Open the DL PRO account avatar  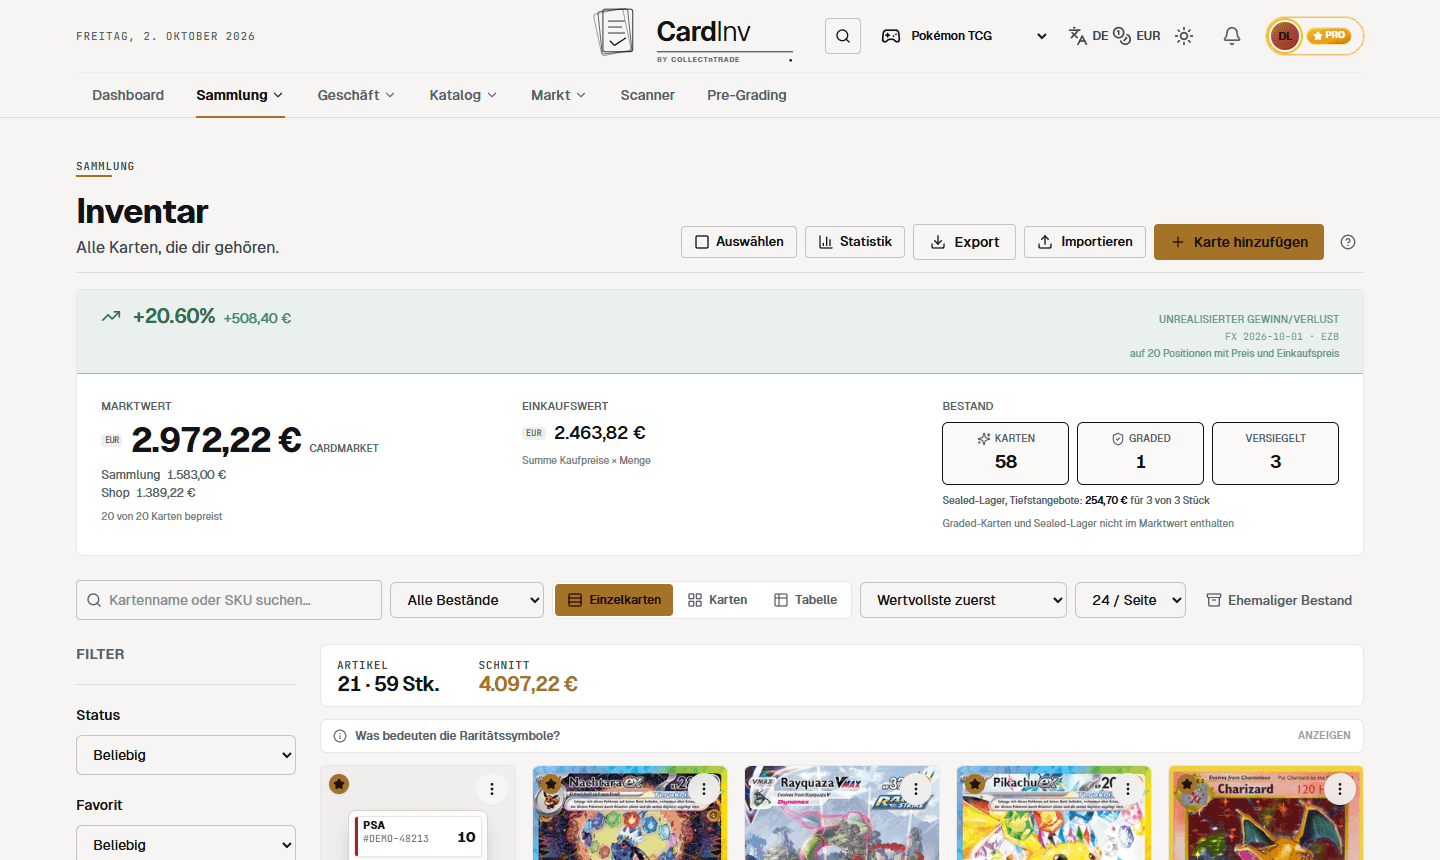(1315, 36)
